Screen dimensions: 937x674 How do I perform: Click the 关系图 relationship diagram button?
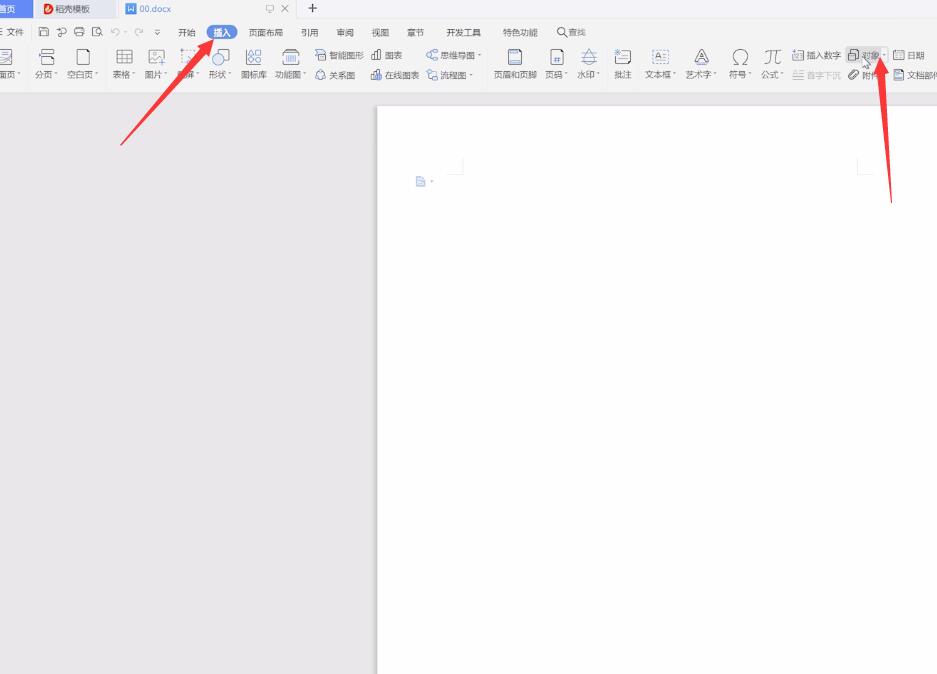point(335,75)
